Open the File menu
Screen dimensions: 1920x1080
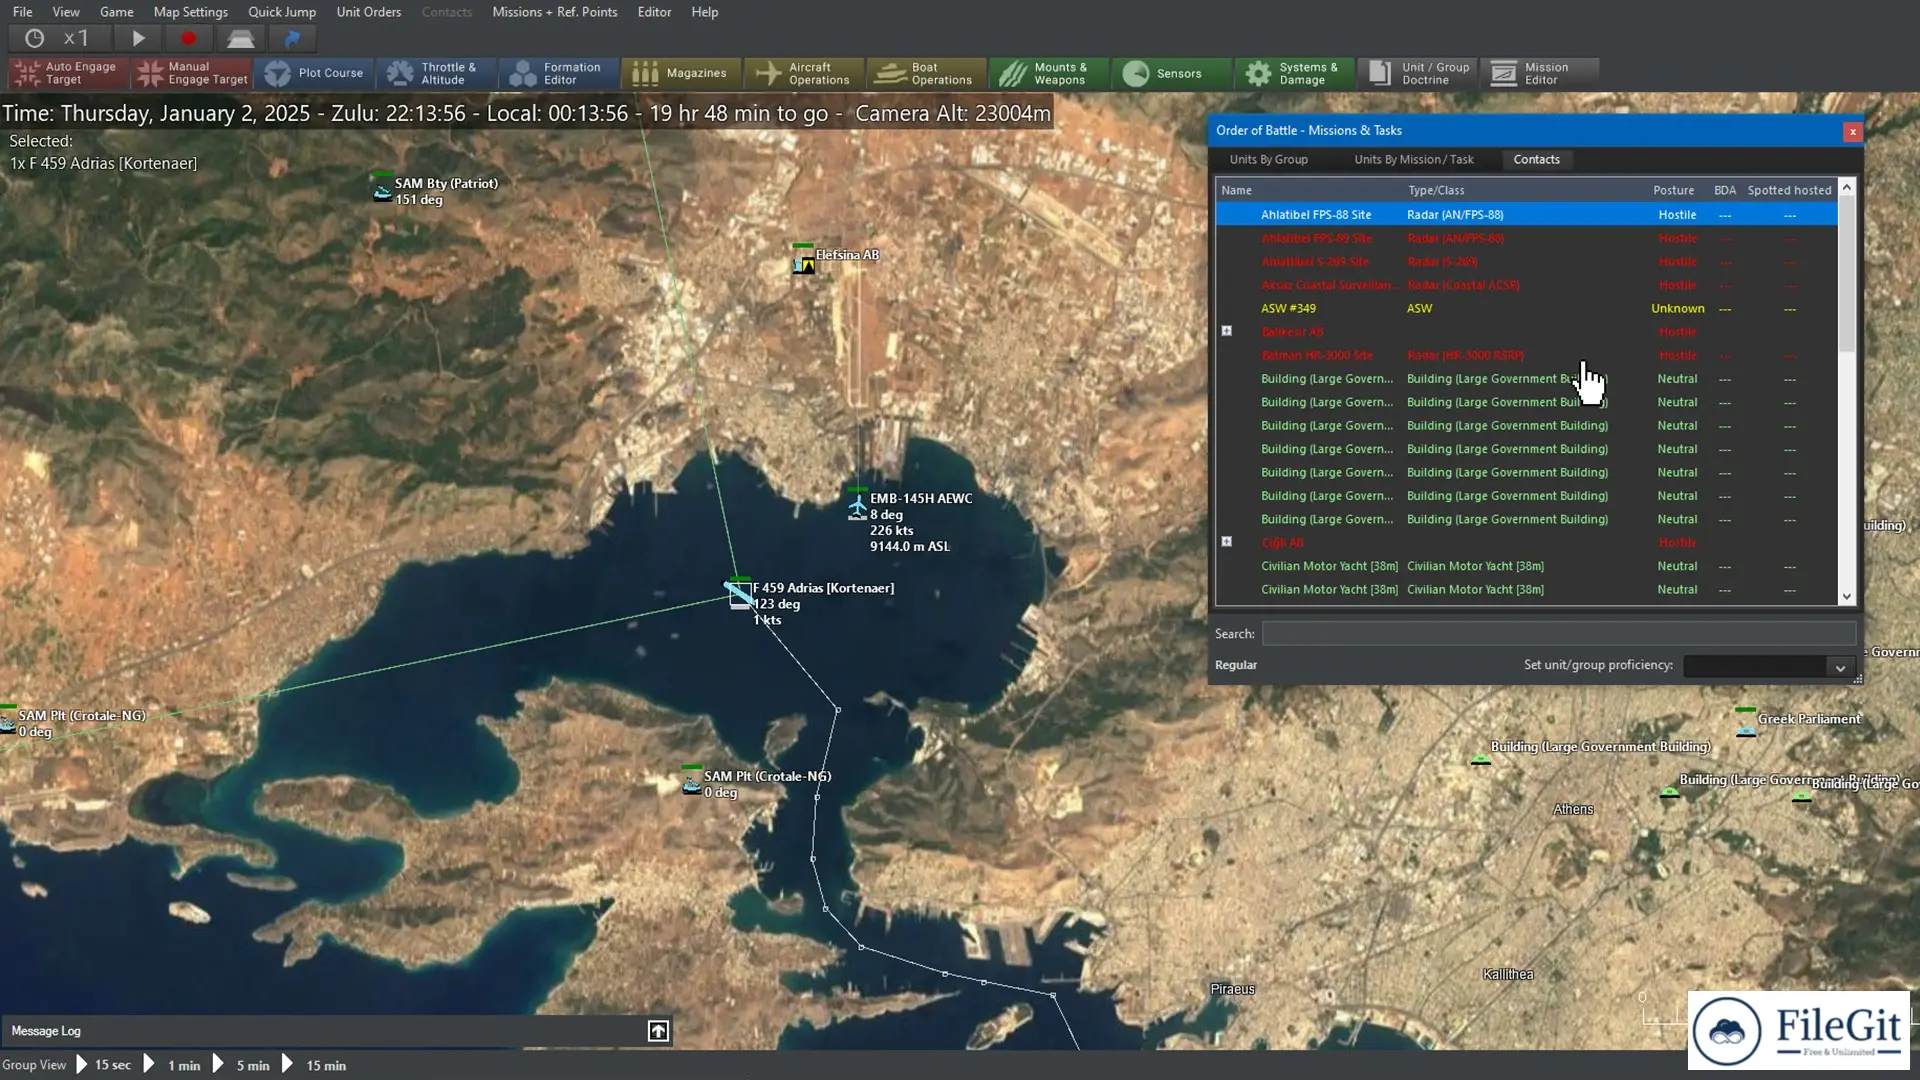pos(22,12)
